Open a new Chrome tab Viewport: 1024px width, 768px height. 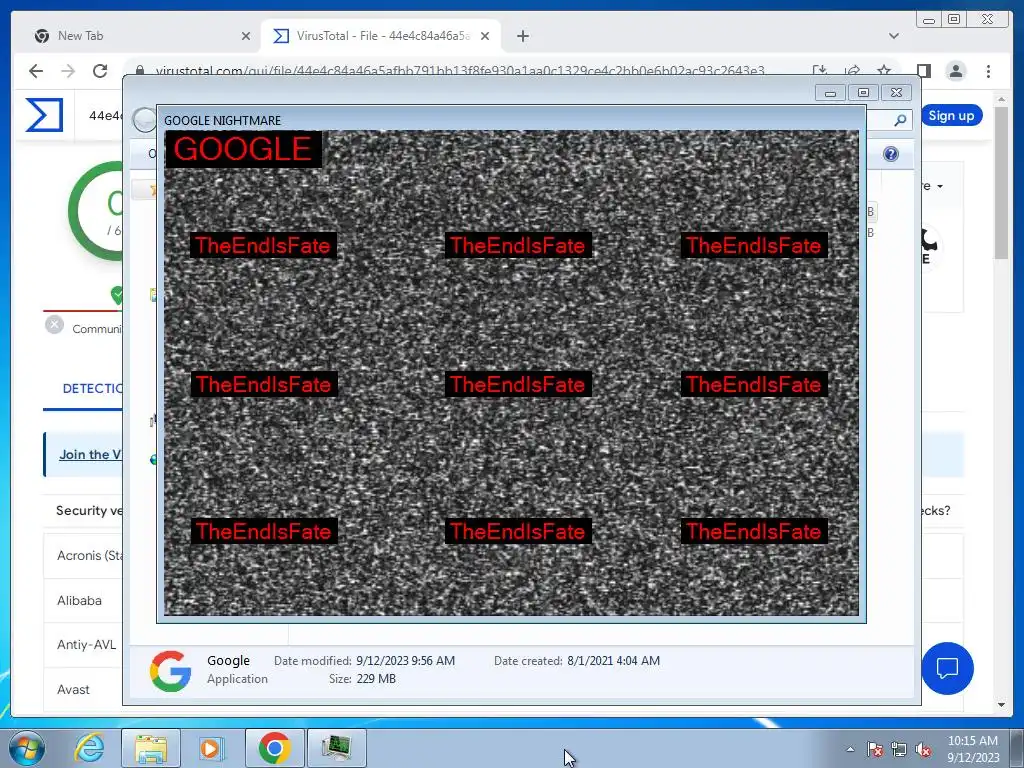pyautogui.click(x=522, y=37)
